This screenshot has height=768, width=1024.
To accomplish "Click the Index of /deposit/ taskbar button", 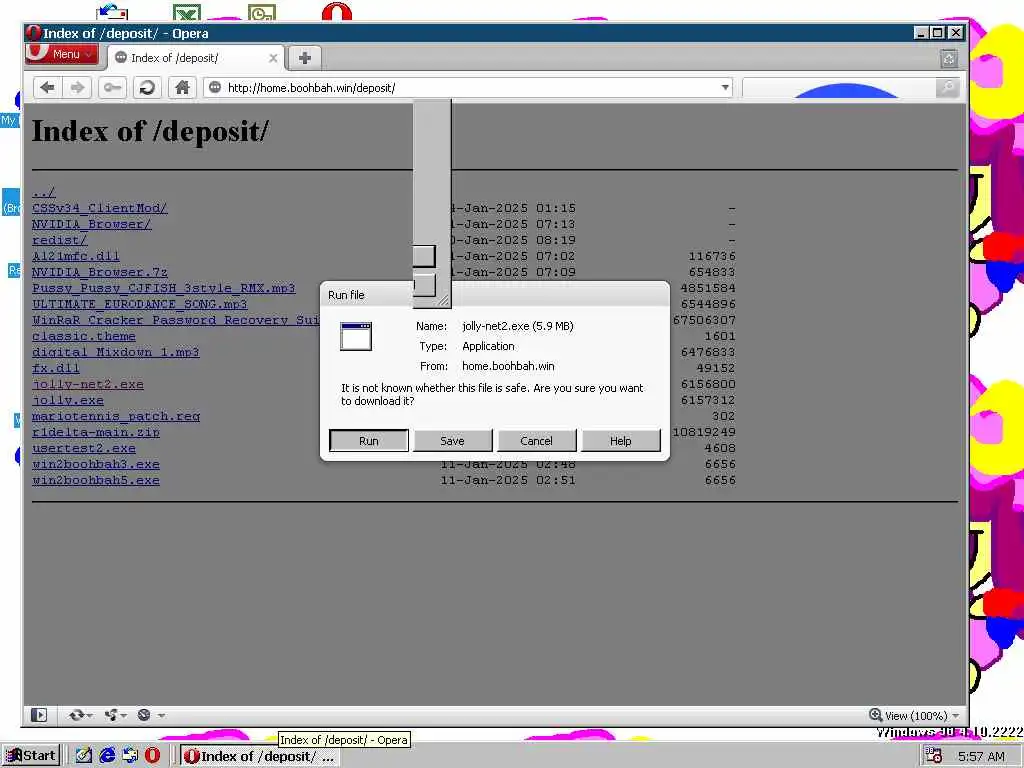I will 259,756.
